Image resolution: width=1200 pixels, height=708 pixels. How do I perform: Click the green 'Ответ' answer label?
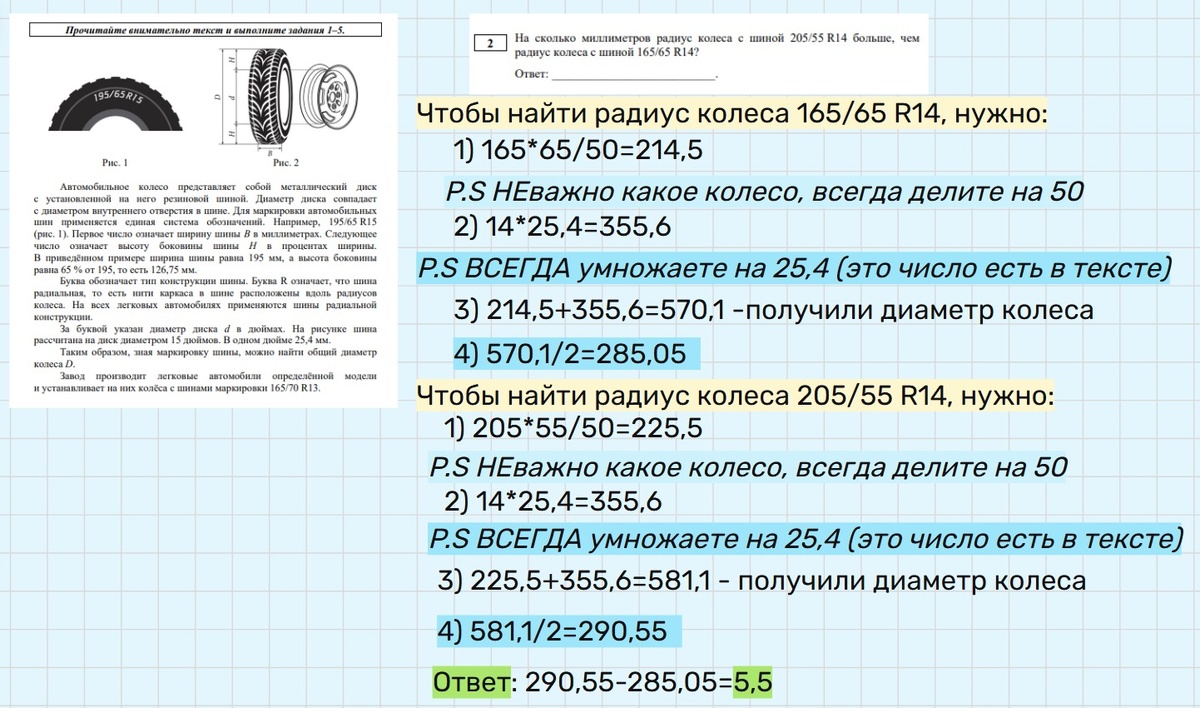(471, 683)
